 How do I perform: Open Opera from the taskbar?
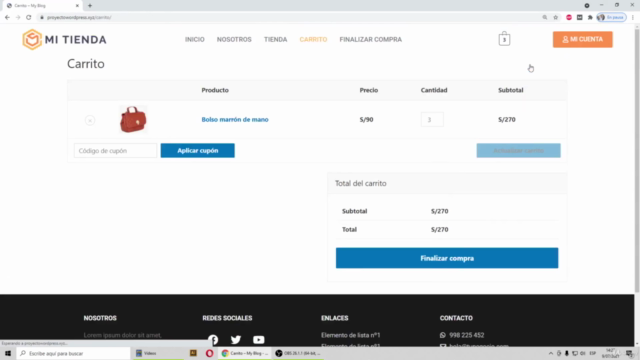coord(209,353)
